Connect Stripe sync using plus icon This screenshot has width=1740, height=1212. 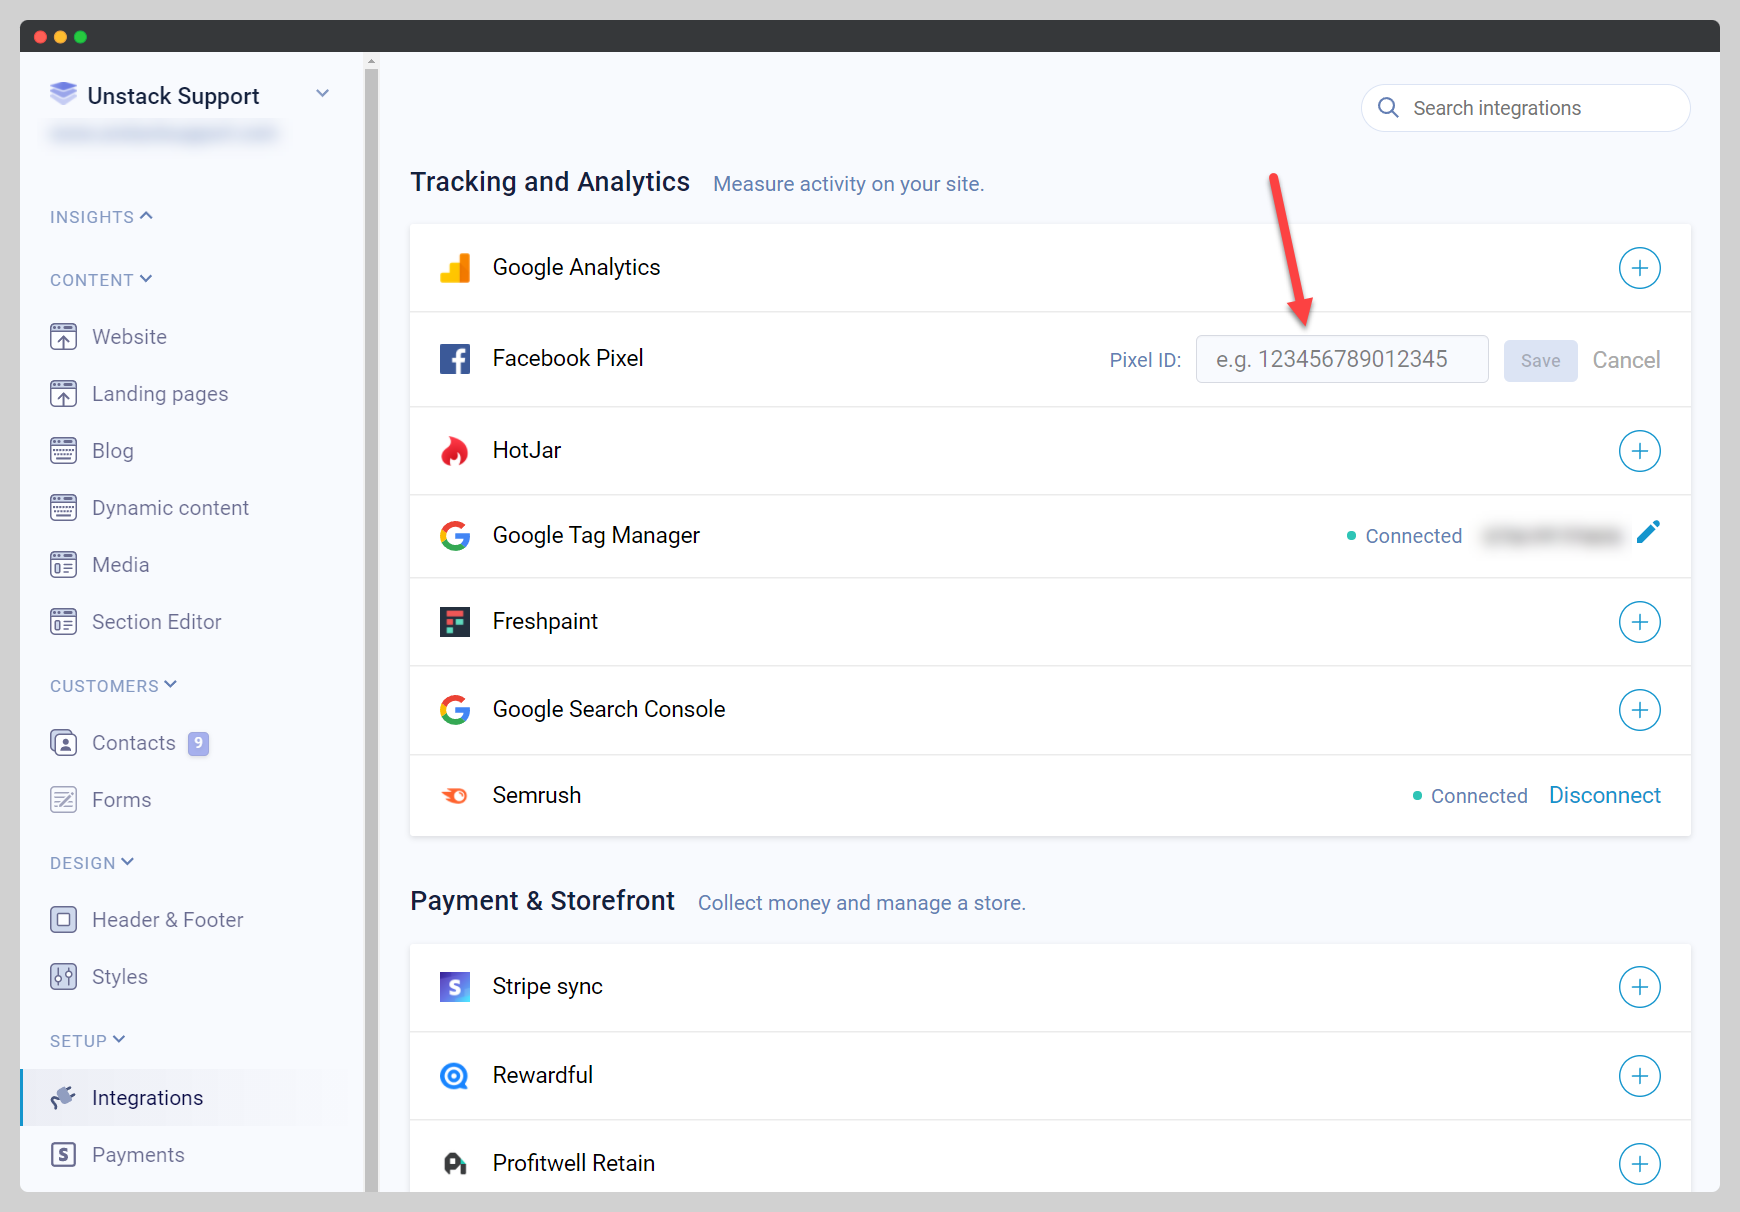coord(1639,987)
